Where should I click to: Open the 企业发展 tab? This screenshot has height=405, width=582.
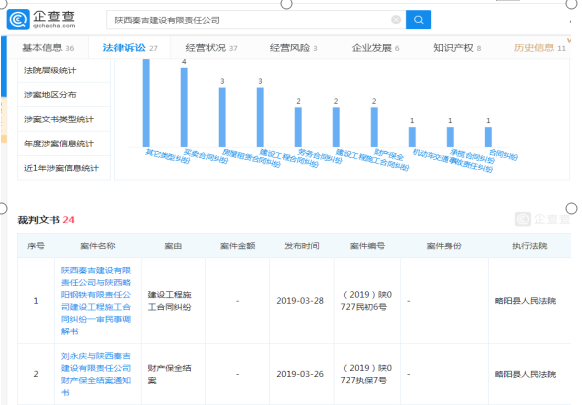pos(375,48)
